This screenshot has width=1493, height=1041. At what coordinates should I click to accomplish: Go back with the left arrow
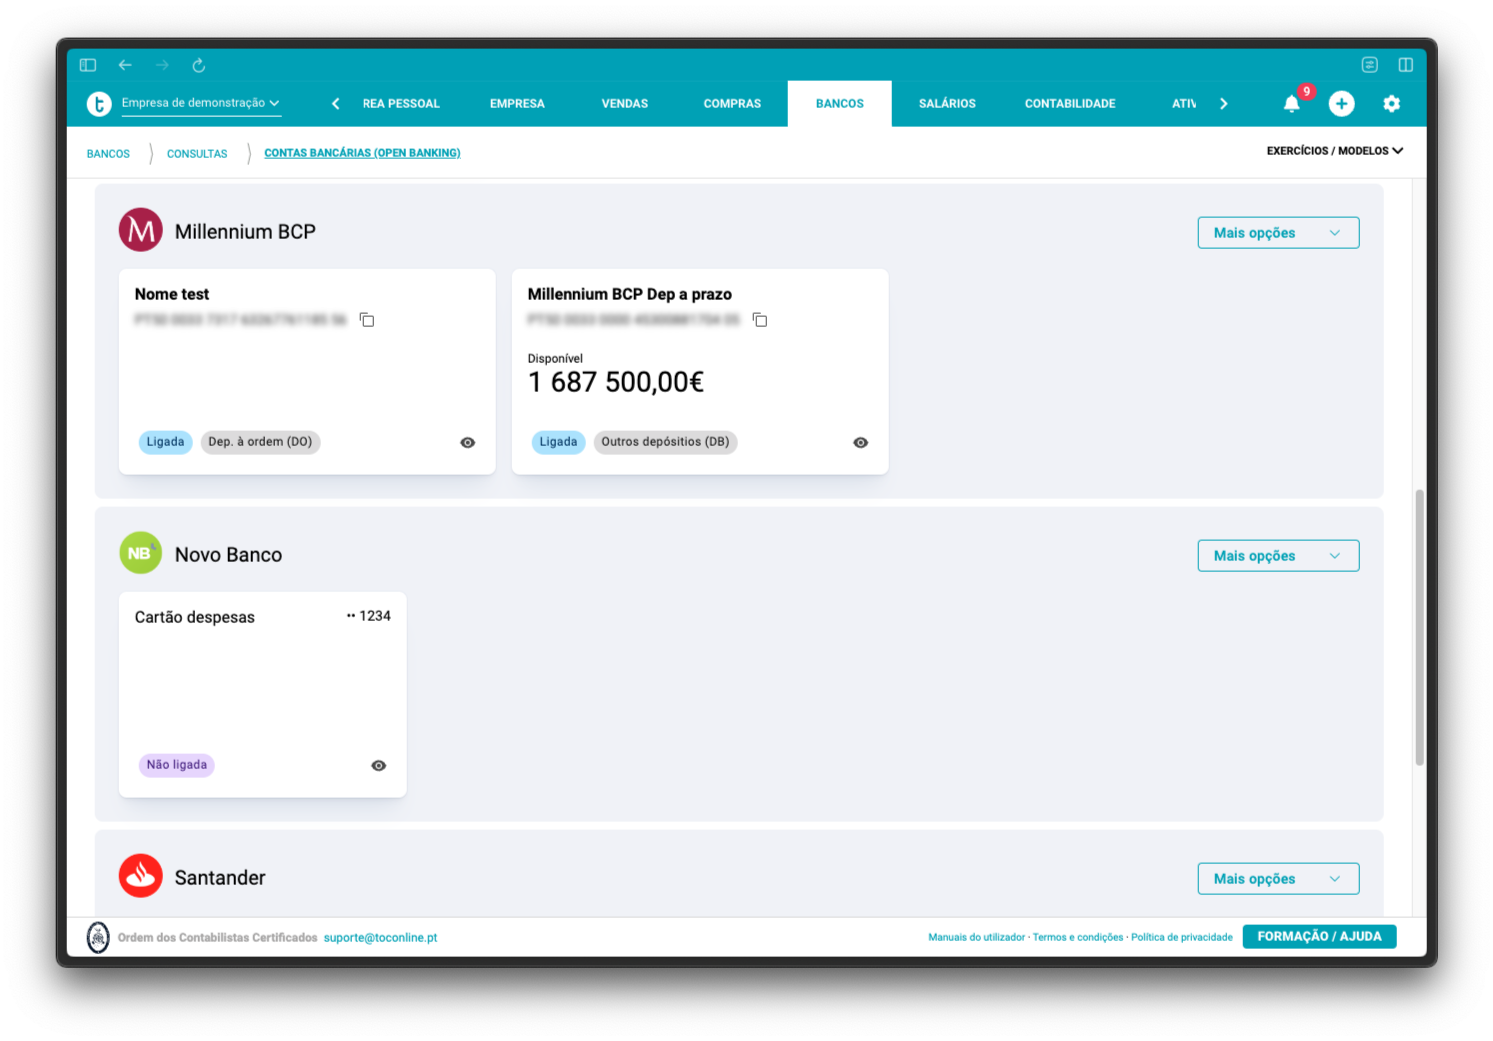tap(125, 65)
